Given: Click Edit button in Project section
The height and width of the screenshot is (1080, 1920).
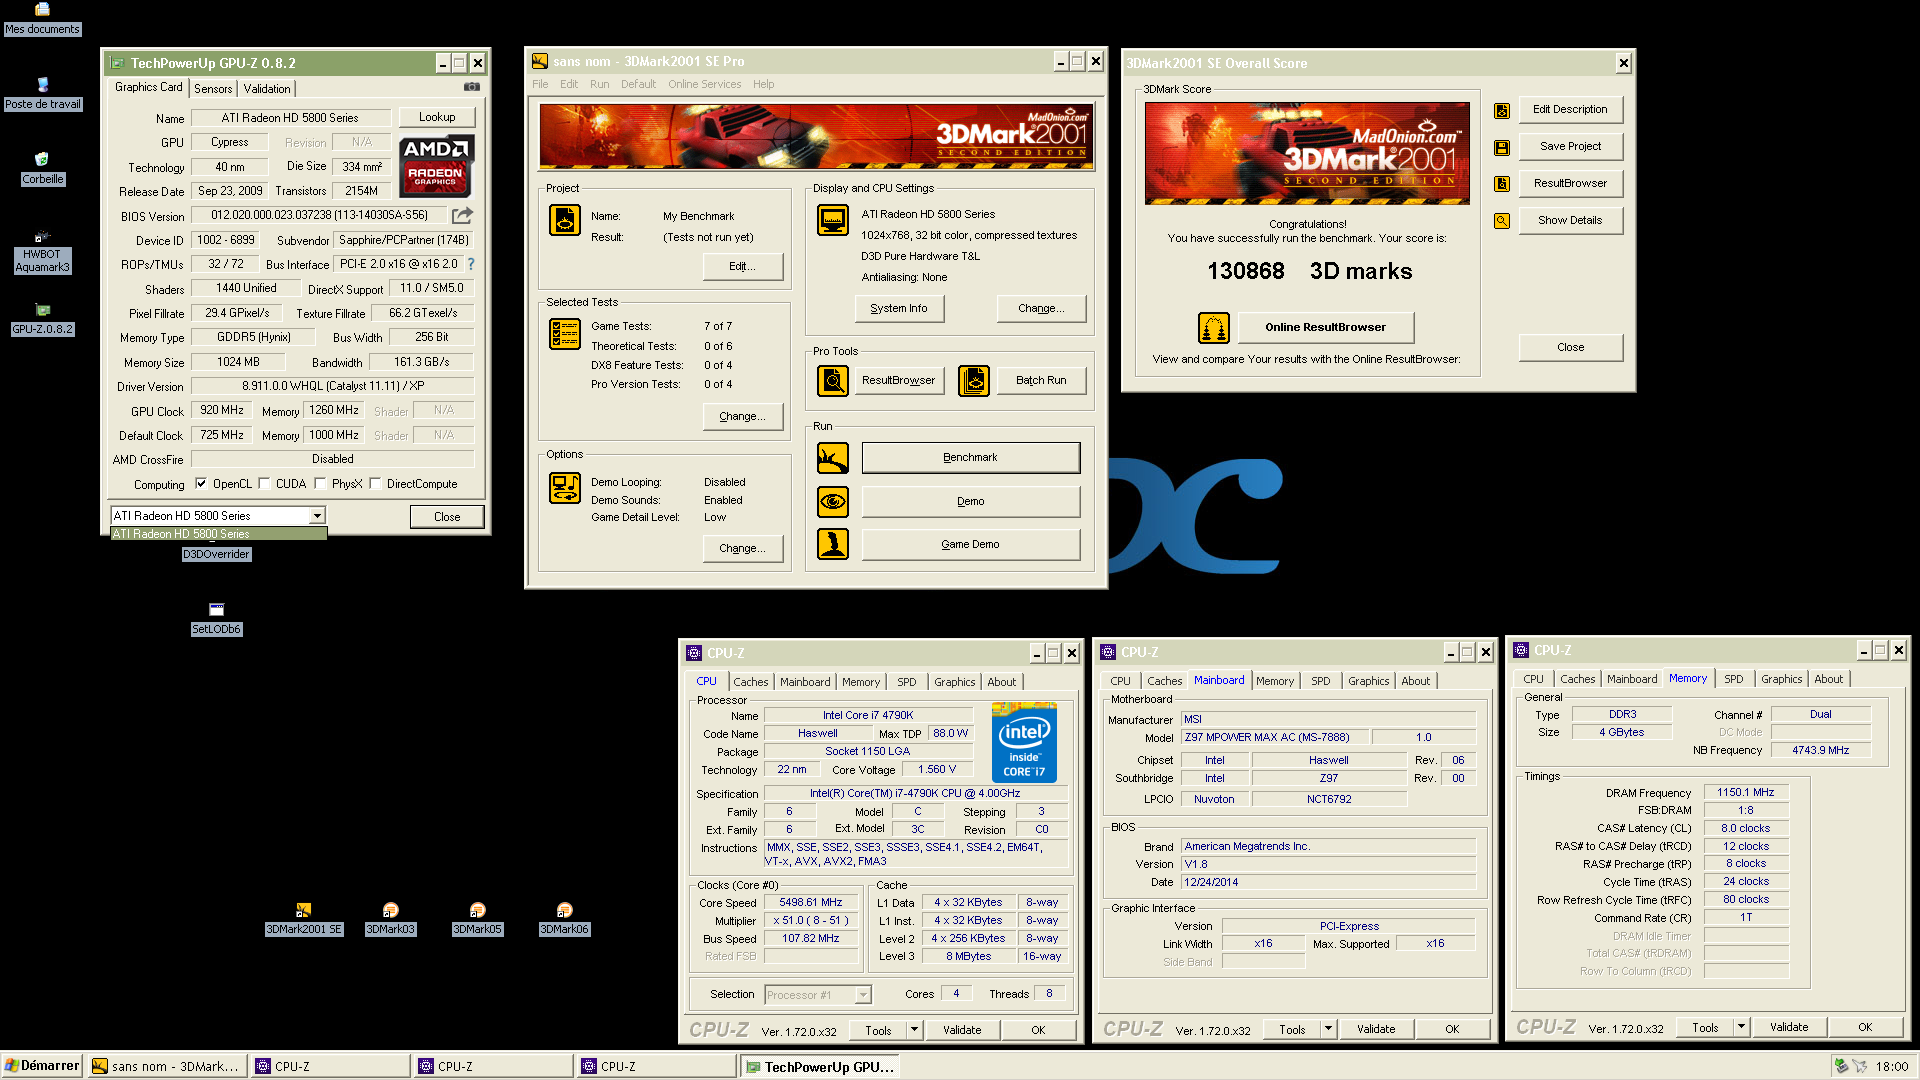Looking at the screenshot, I should (x=742, y=266).
